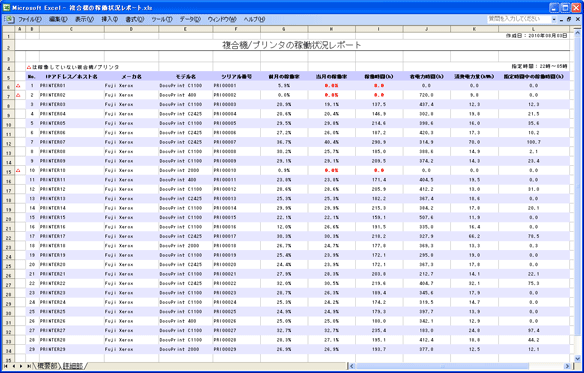
Task: Open the 編集(E) menu
Action: click(x=58, y=19)
